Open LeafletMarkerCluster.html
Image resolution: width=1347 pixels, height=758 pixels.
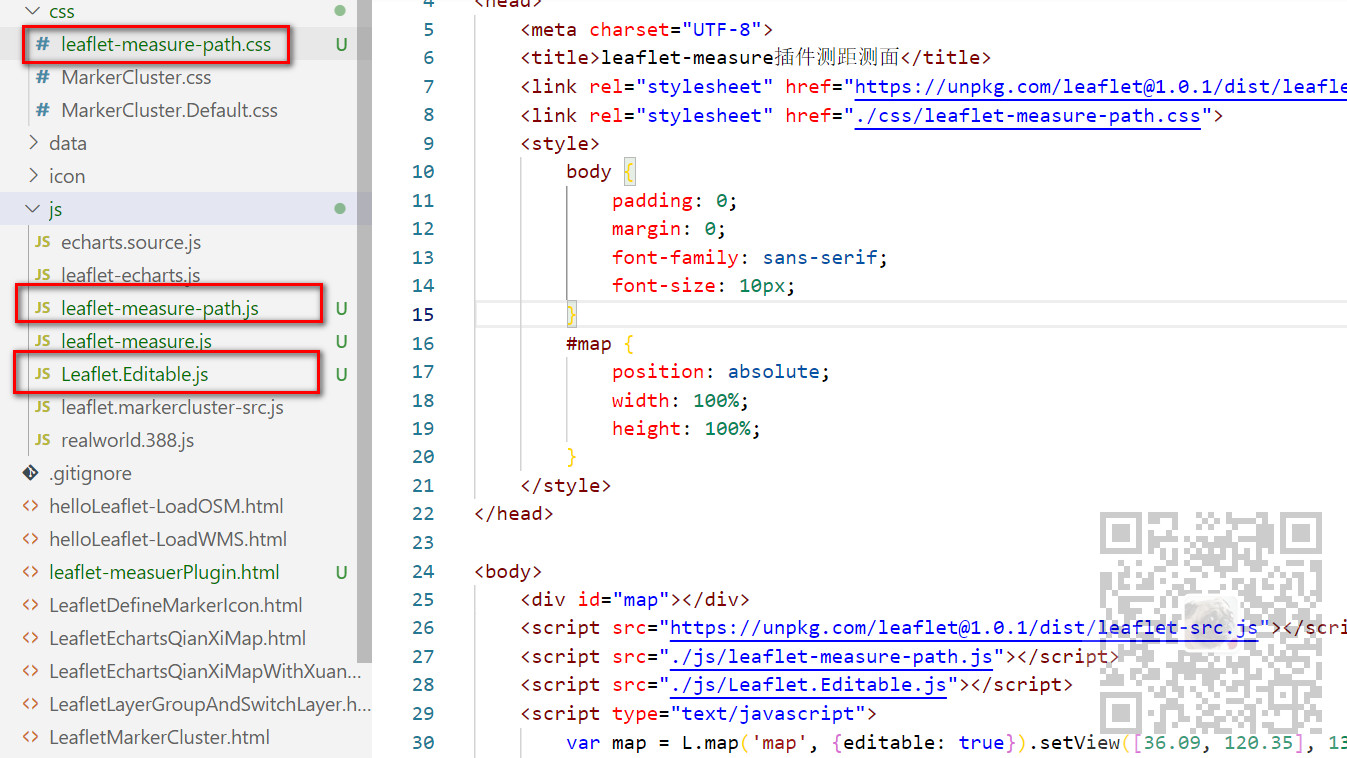coord(159,737)
